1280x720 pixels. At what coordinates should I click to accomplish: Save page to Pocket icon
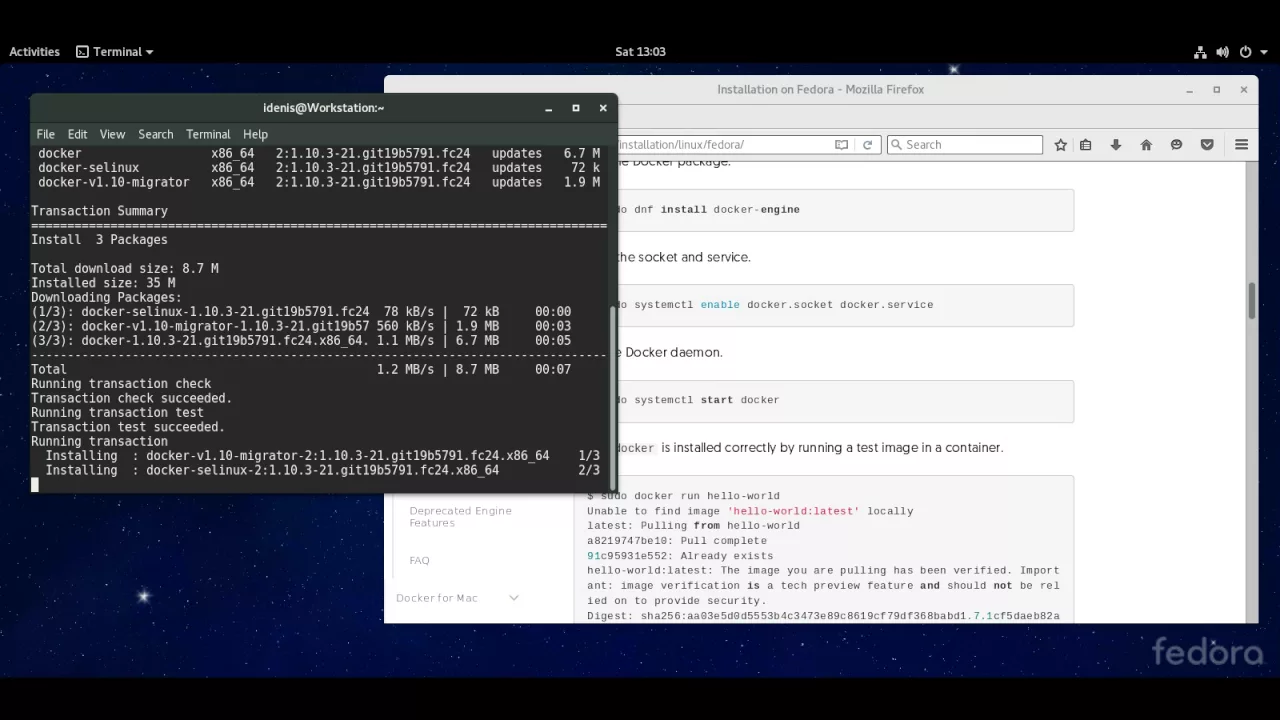coord(1207,145)
